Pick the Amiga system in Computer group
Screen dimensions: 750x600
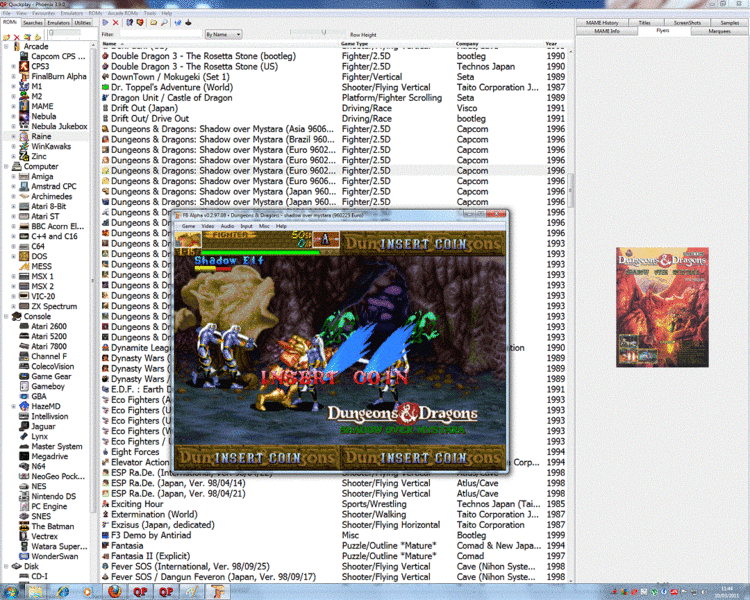(42, 177)
